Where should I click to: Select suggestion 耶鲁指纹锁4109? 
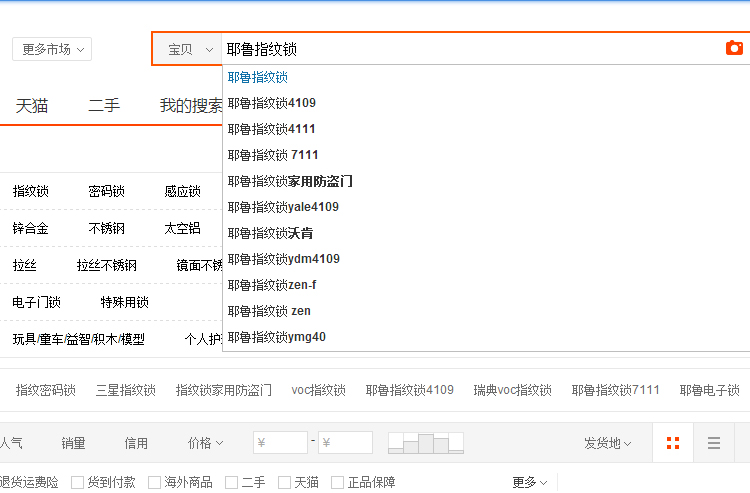tap(486, 103)
